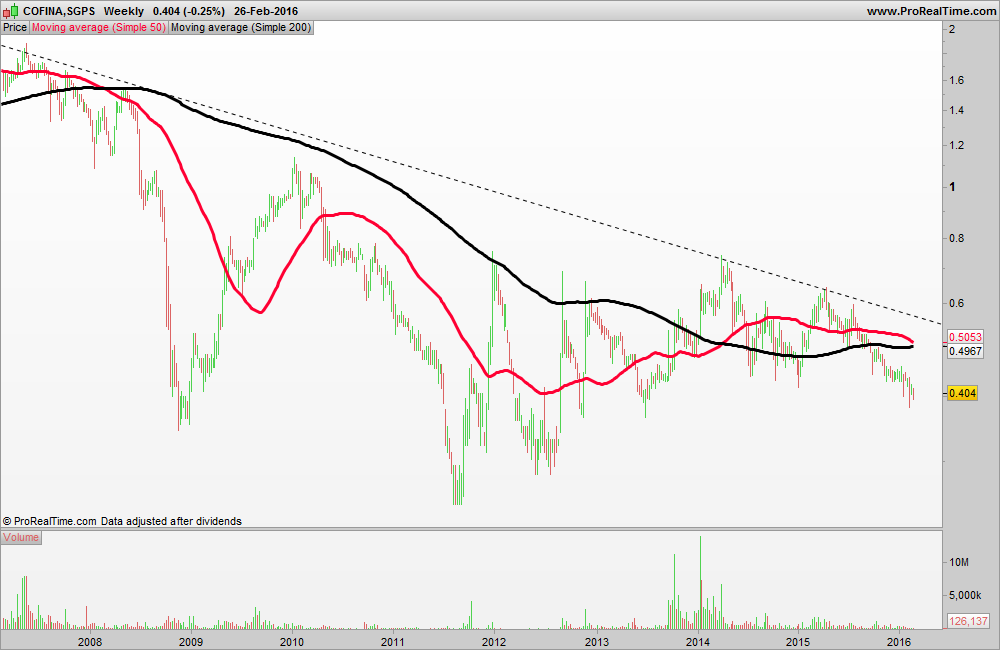1000x650 pixels.
Task: Click the 2008 label on the time axis
Action: [x=90, y=642]
